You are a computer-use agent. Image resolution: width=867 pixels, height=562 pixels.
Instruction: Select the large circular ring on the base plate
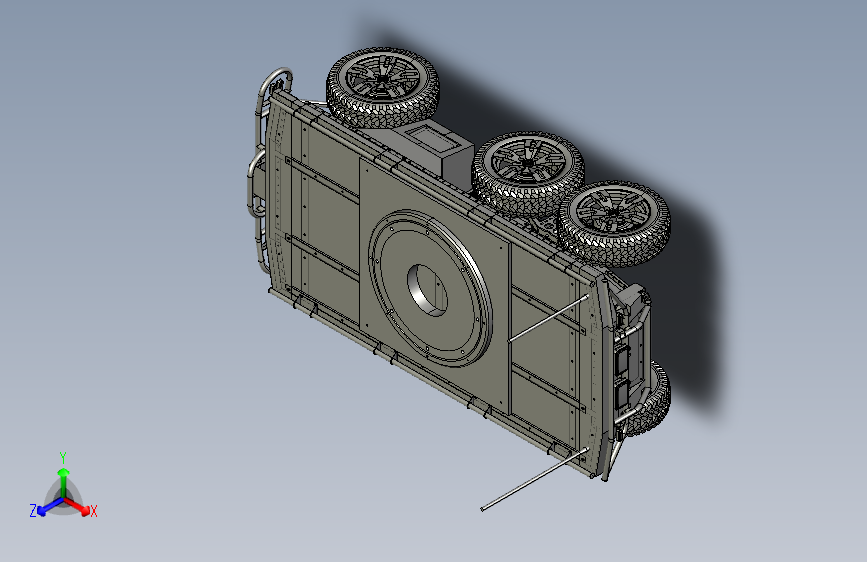(x=430, y=288)
